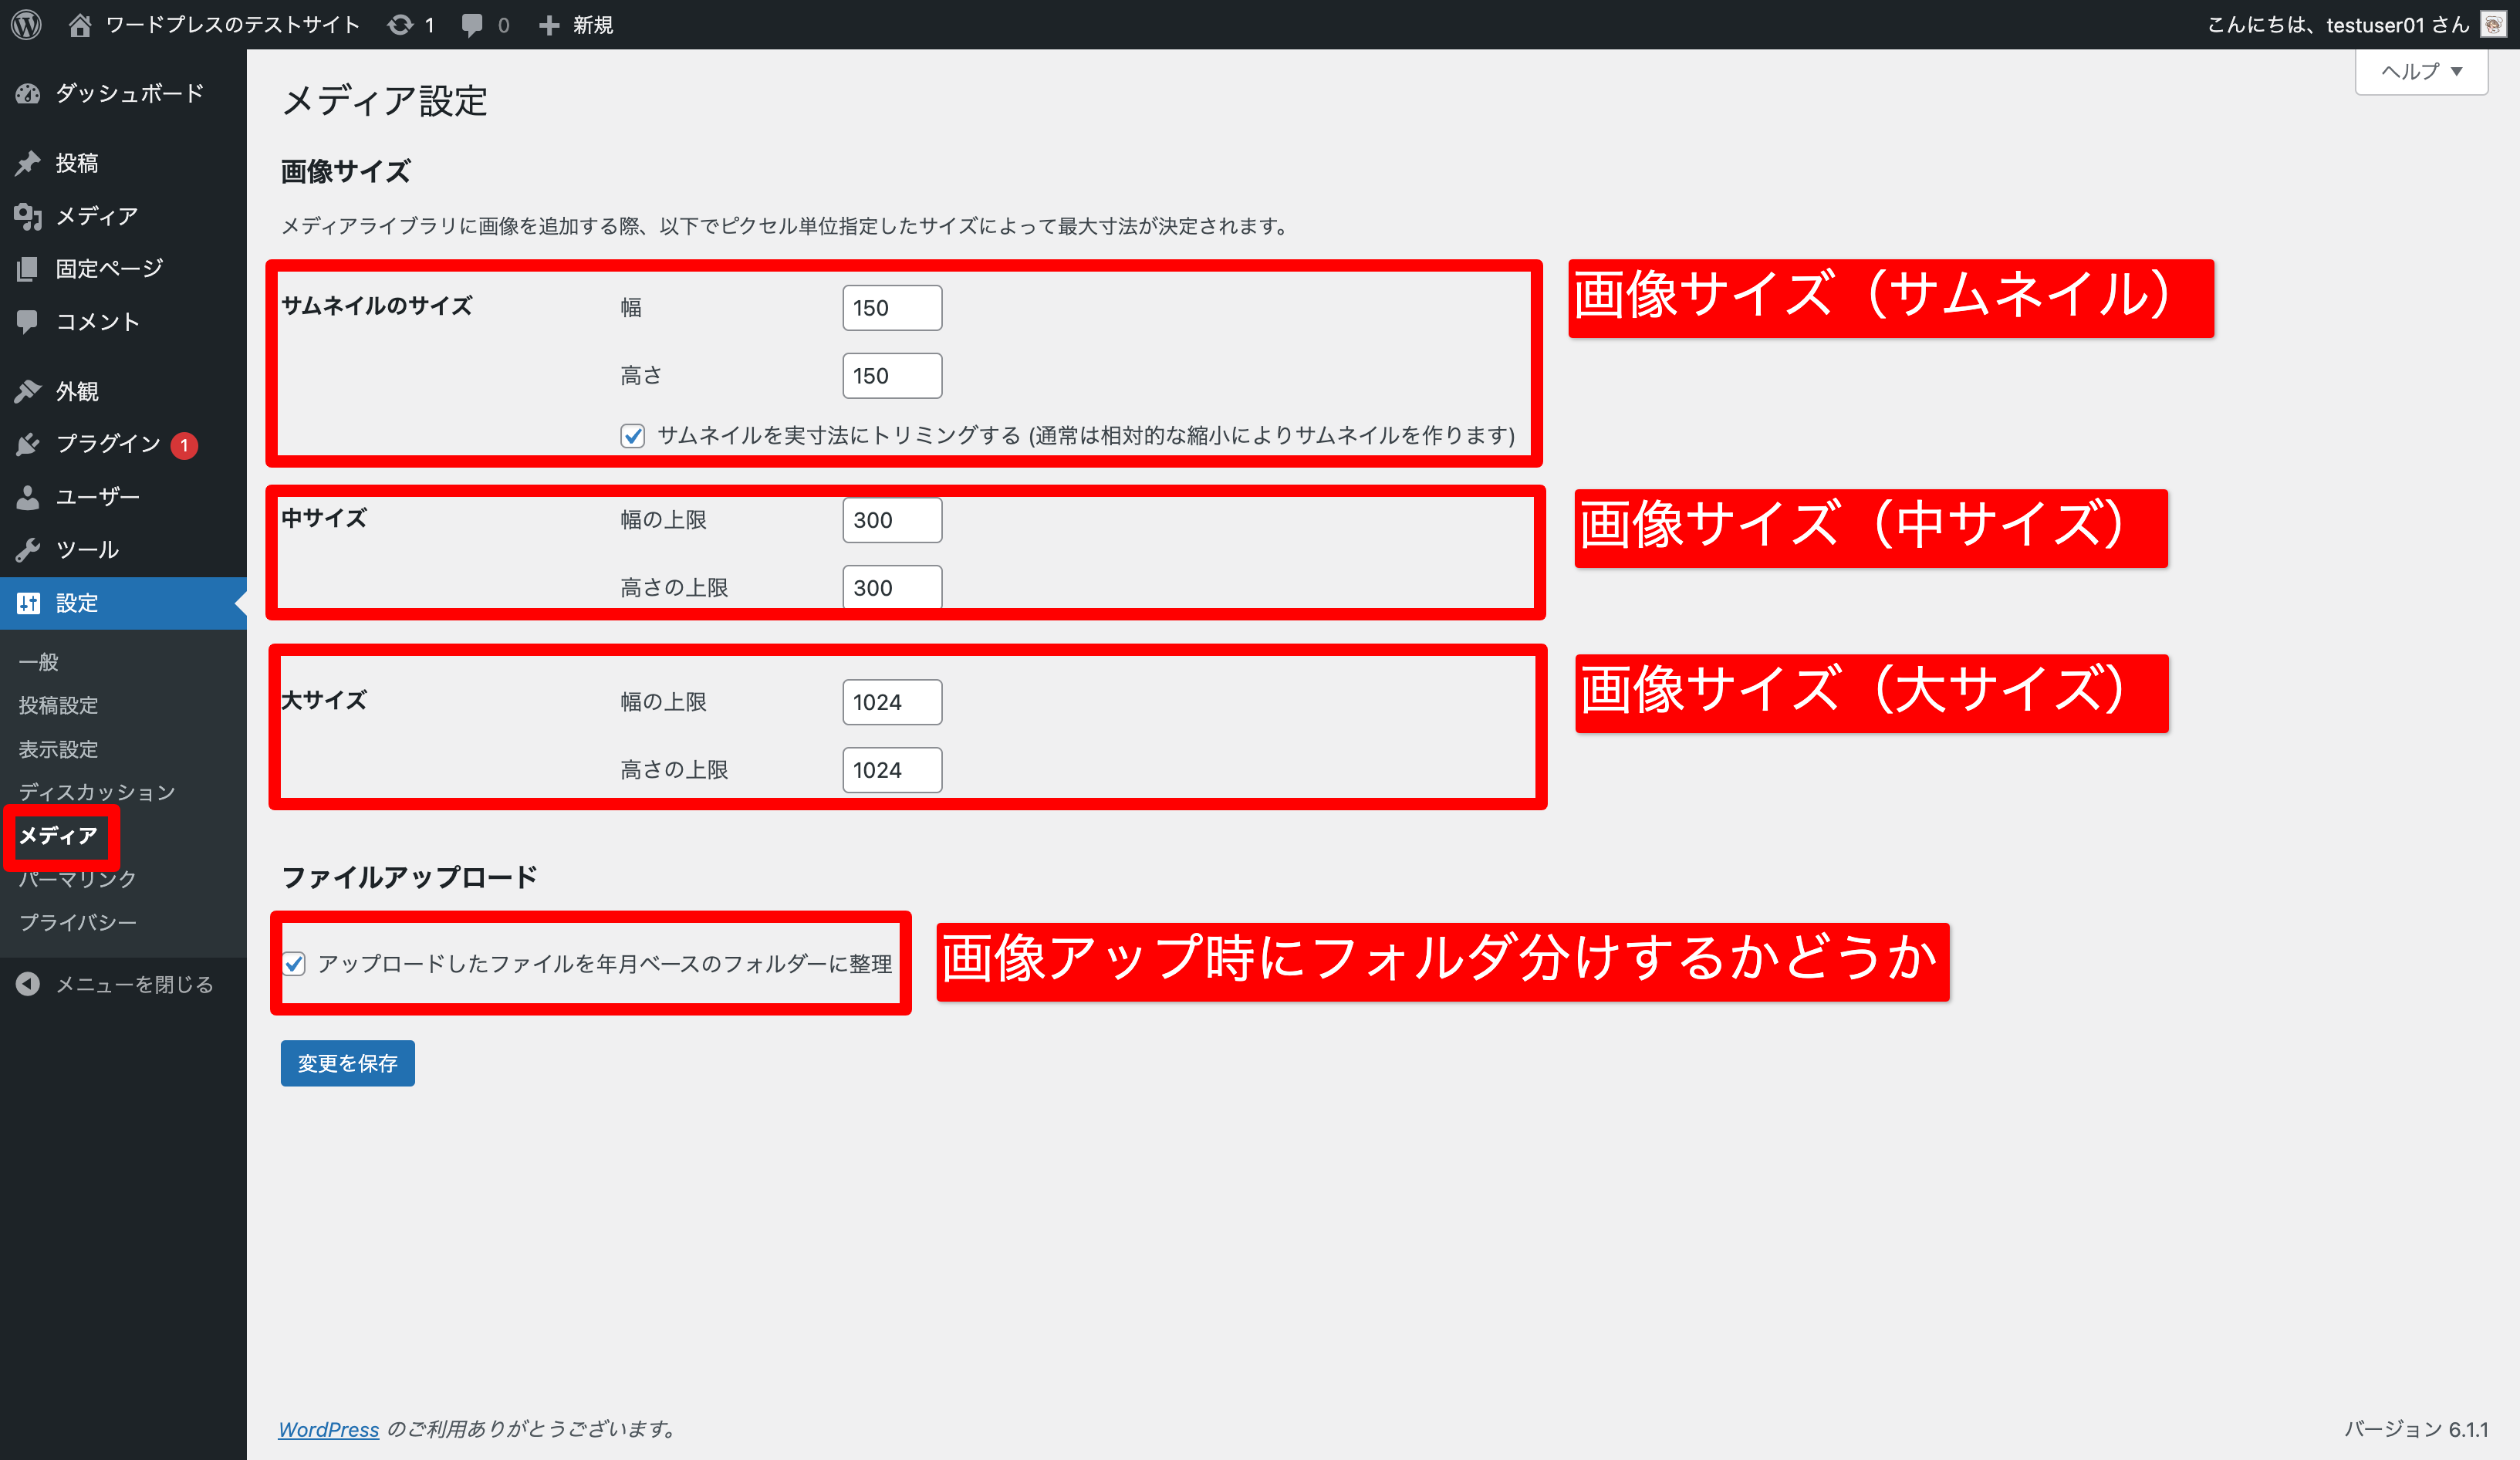Focus サムネイル 高さ input field
This screenshot has width=2520, height=1460.
pos(892,376)
